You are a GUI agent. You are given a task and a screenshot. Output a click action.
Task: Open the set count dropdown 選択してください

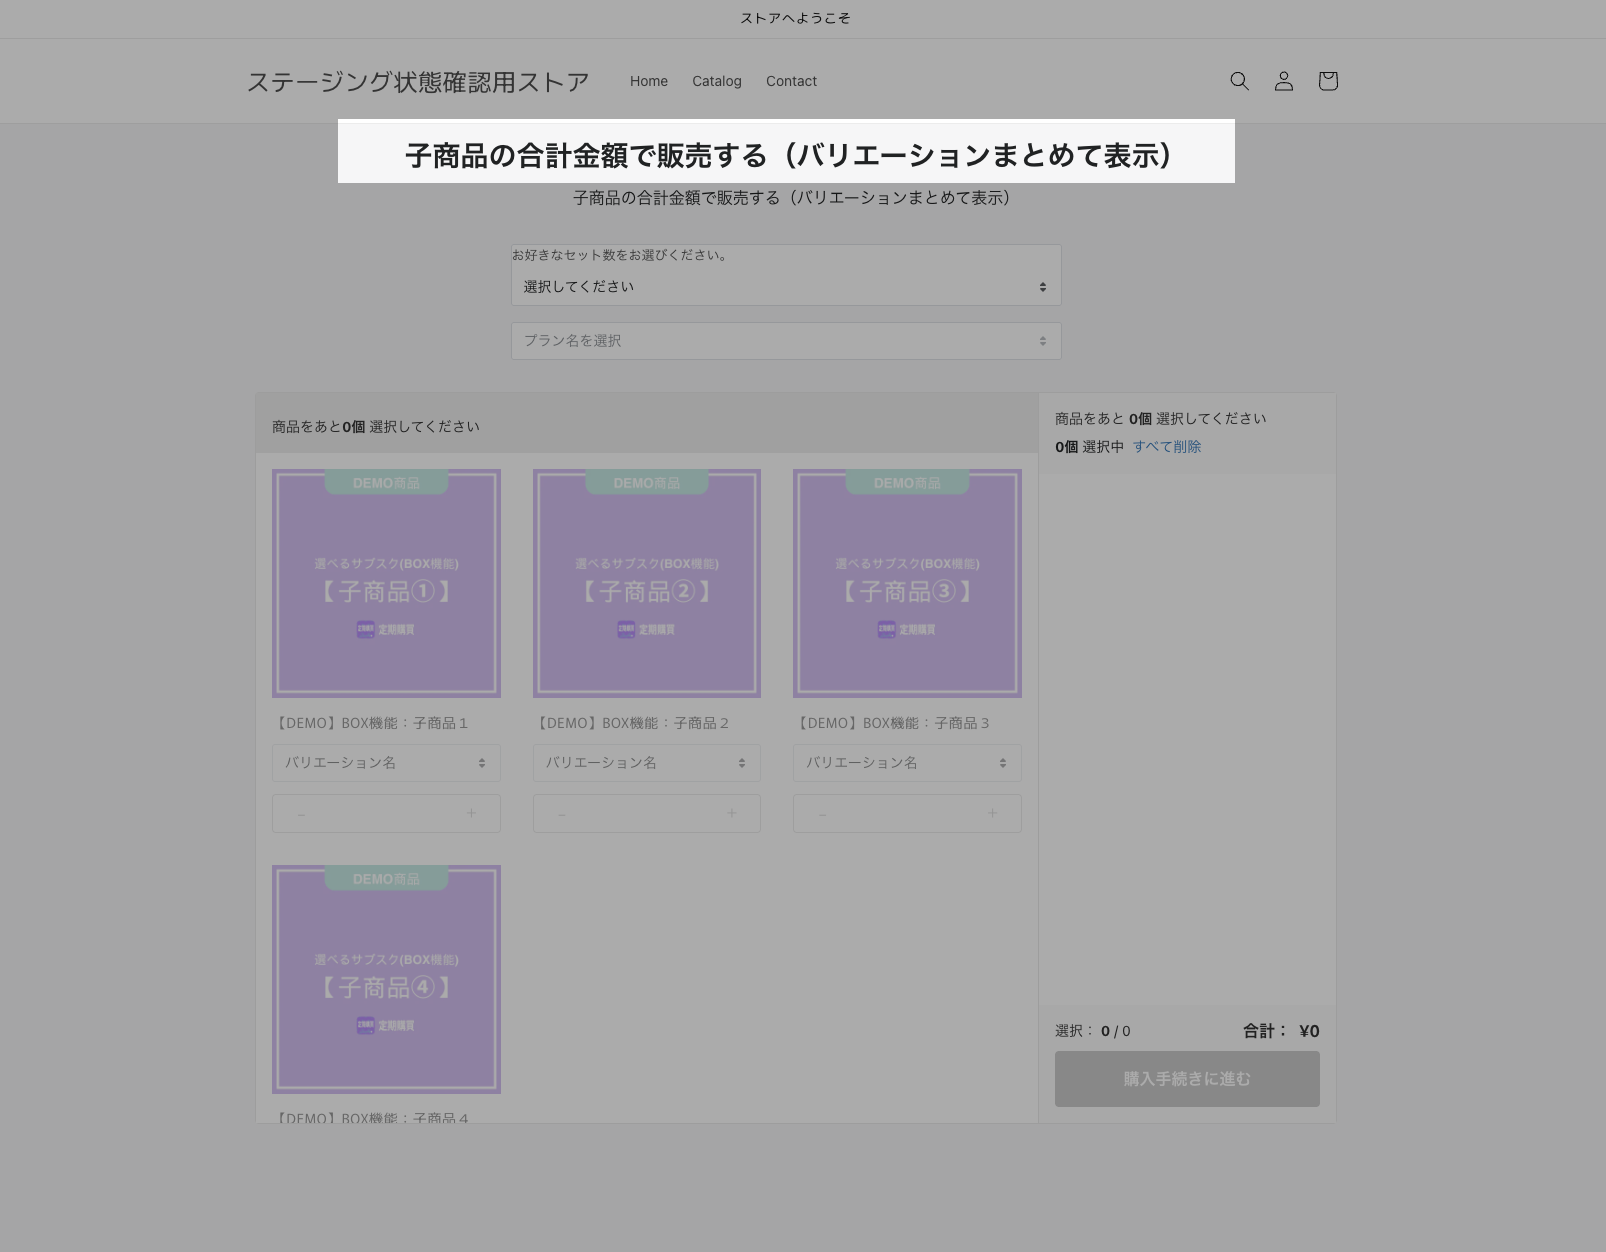(x=786, y=287)
